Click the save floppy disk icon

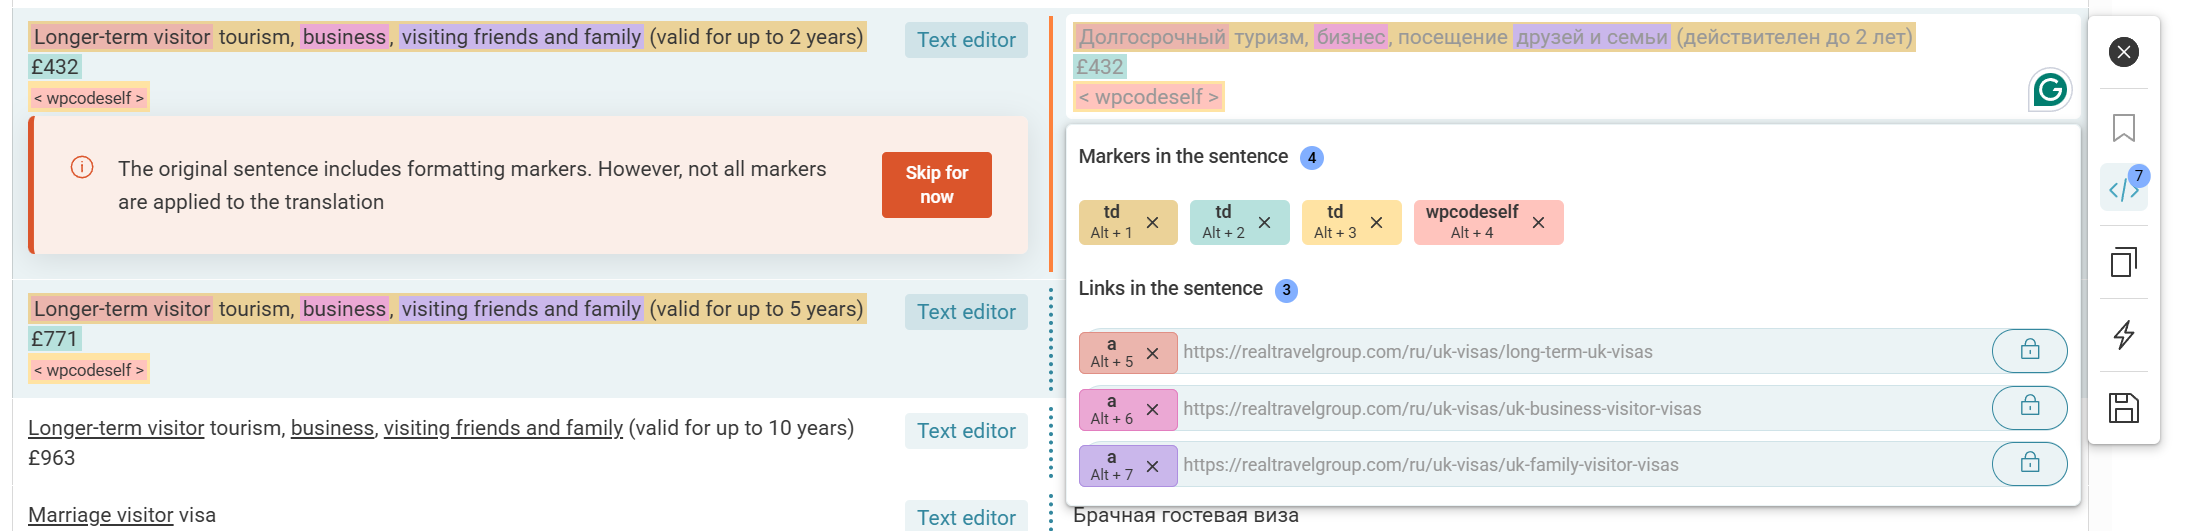click(x=2123, y=408)
